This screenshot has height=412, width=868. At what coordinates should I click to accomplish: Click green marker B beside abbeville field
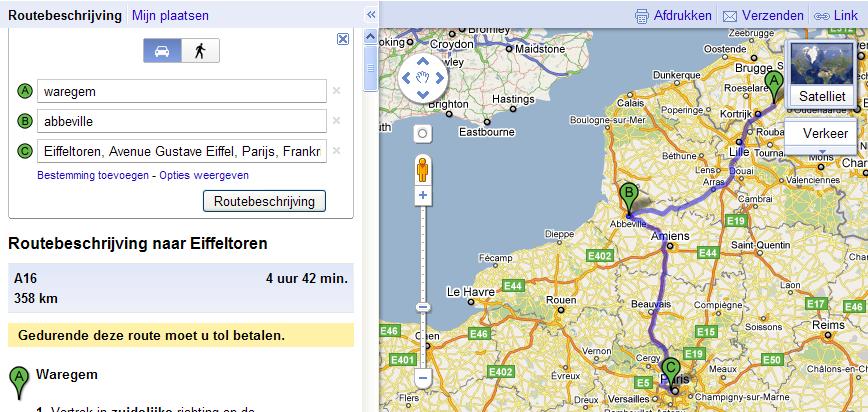[25, 121]
